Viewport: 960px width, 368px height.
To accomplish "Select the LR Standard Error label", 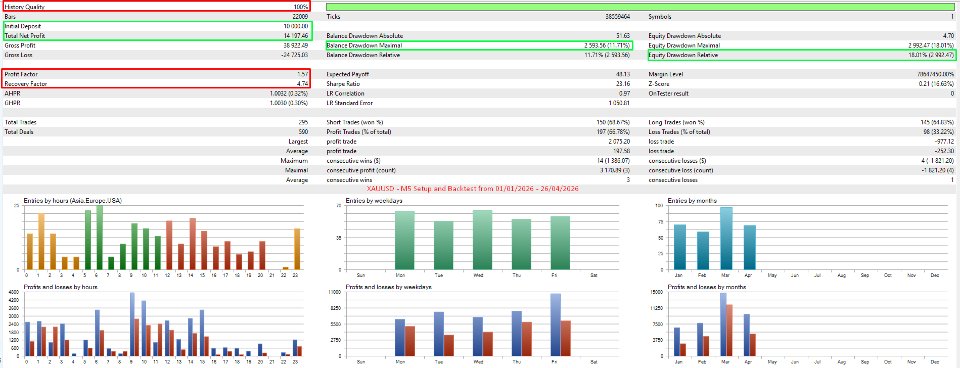I will (350, 103).
